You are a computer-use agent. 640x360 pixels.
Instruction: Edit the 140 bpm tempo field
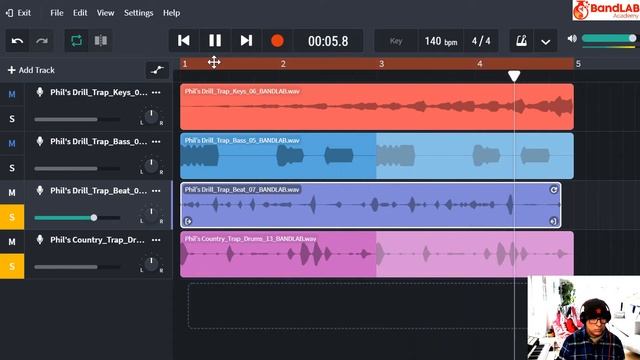click(441, 41)
